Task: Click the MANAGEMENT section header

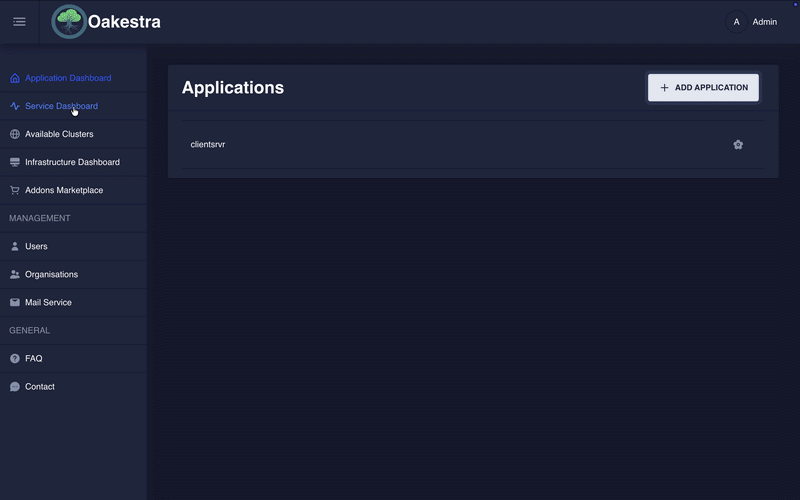Action: coord(40,218)
